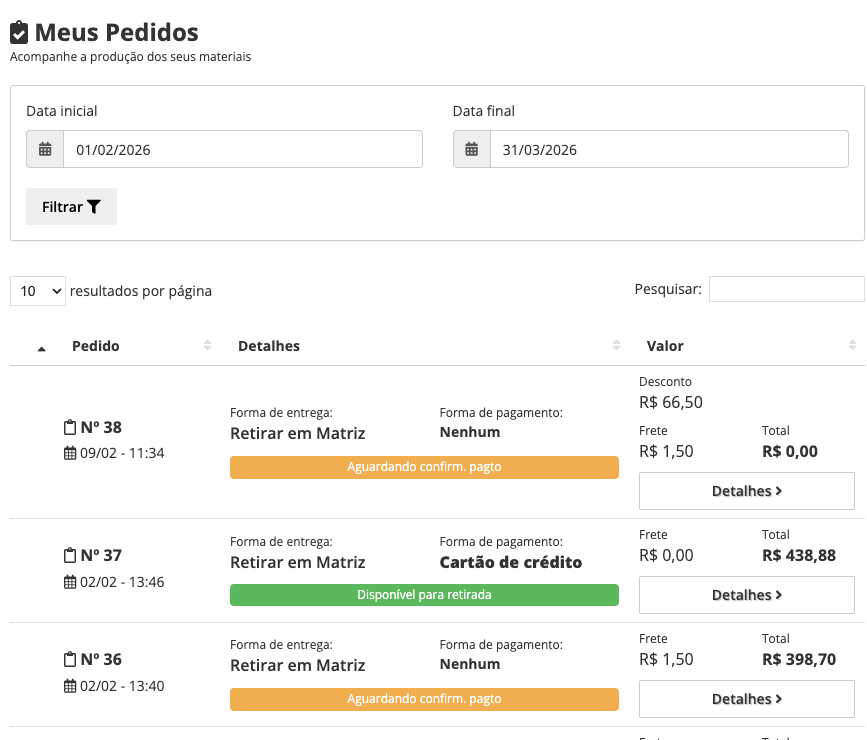Click the clipboard icon next to Nº 38
867x740 pixels.
coord(70,428)
